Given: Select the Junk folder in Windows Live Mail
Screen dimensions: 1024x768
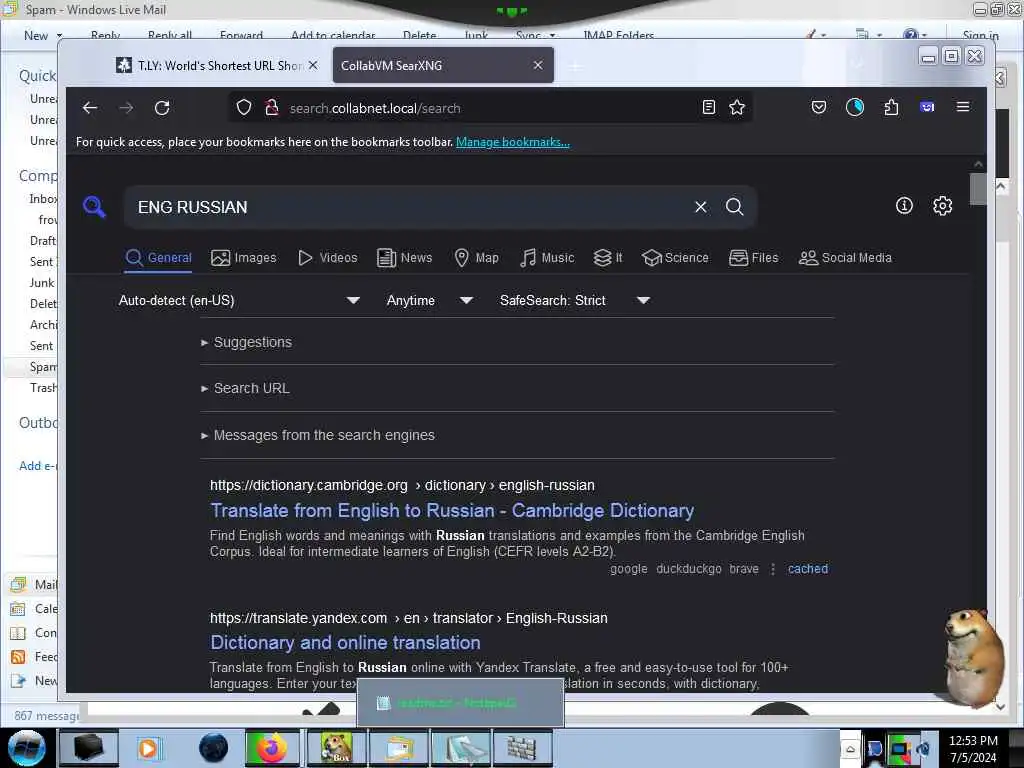Looking at the screenshot, I should (42, 283).
